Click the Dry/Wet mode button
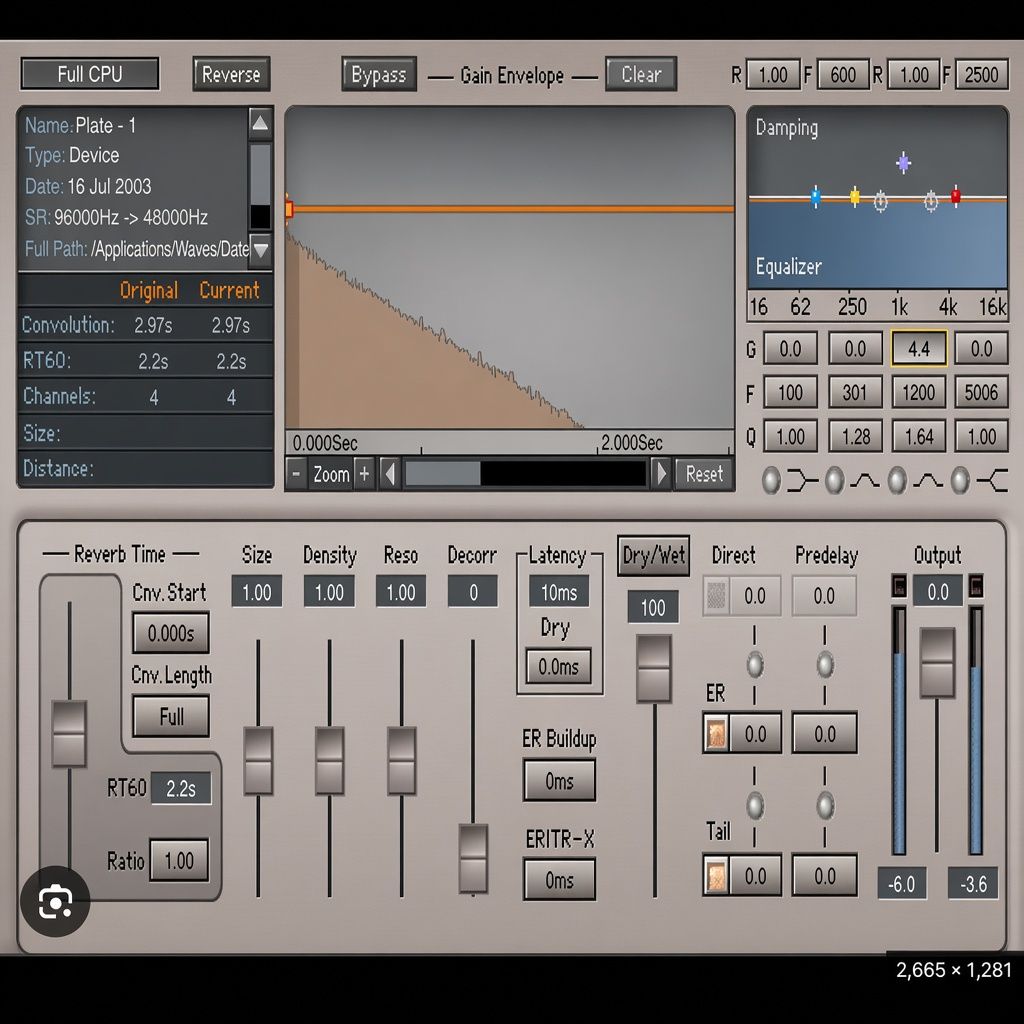This screenshot has width=1024, height=1024. [653, 556]
